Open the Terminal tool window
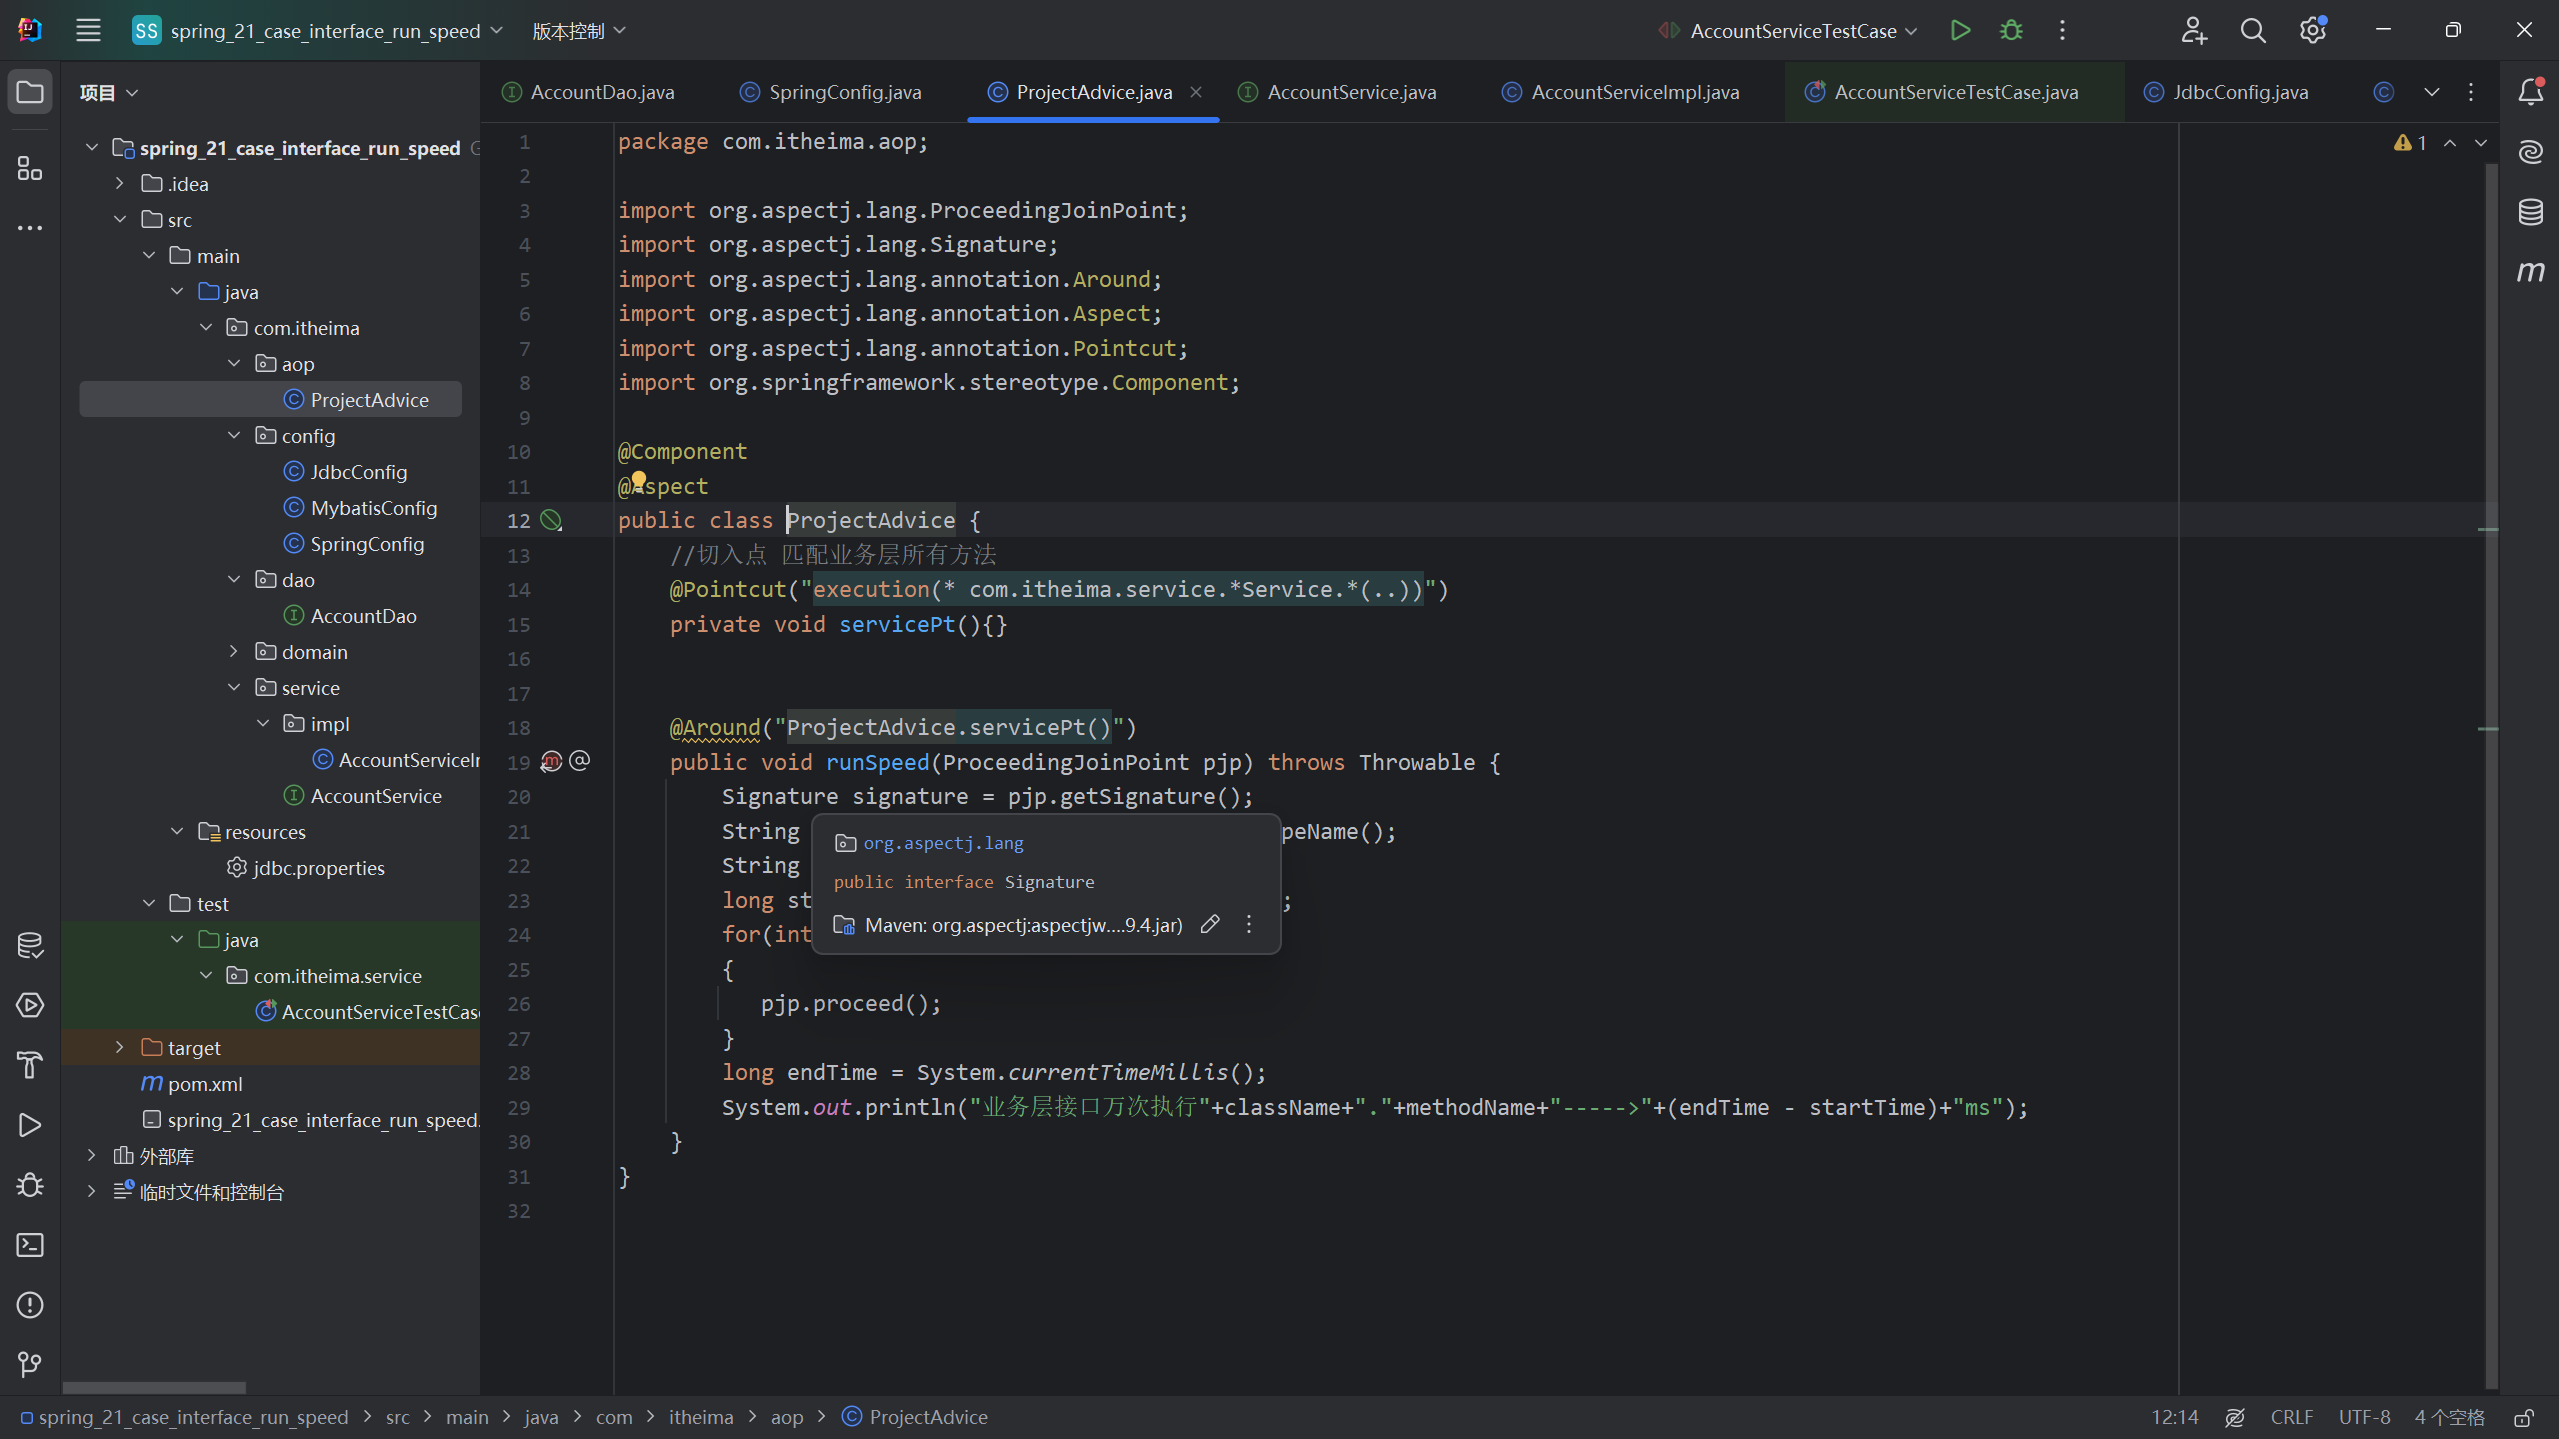Viewport: 2559px width, 1439px height. 30,1245
